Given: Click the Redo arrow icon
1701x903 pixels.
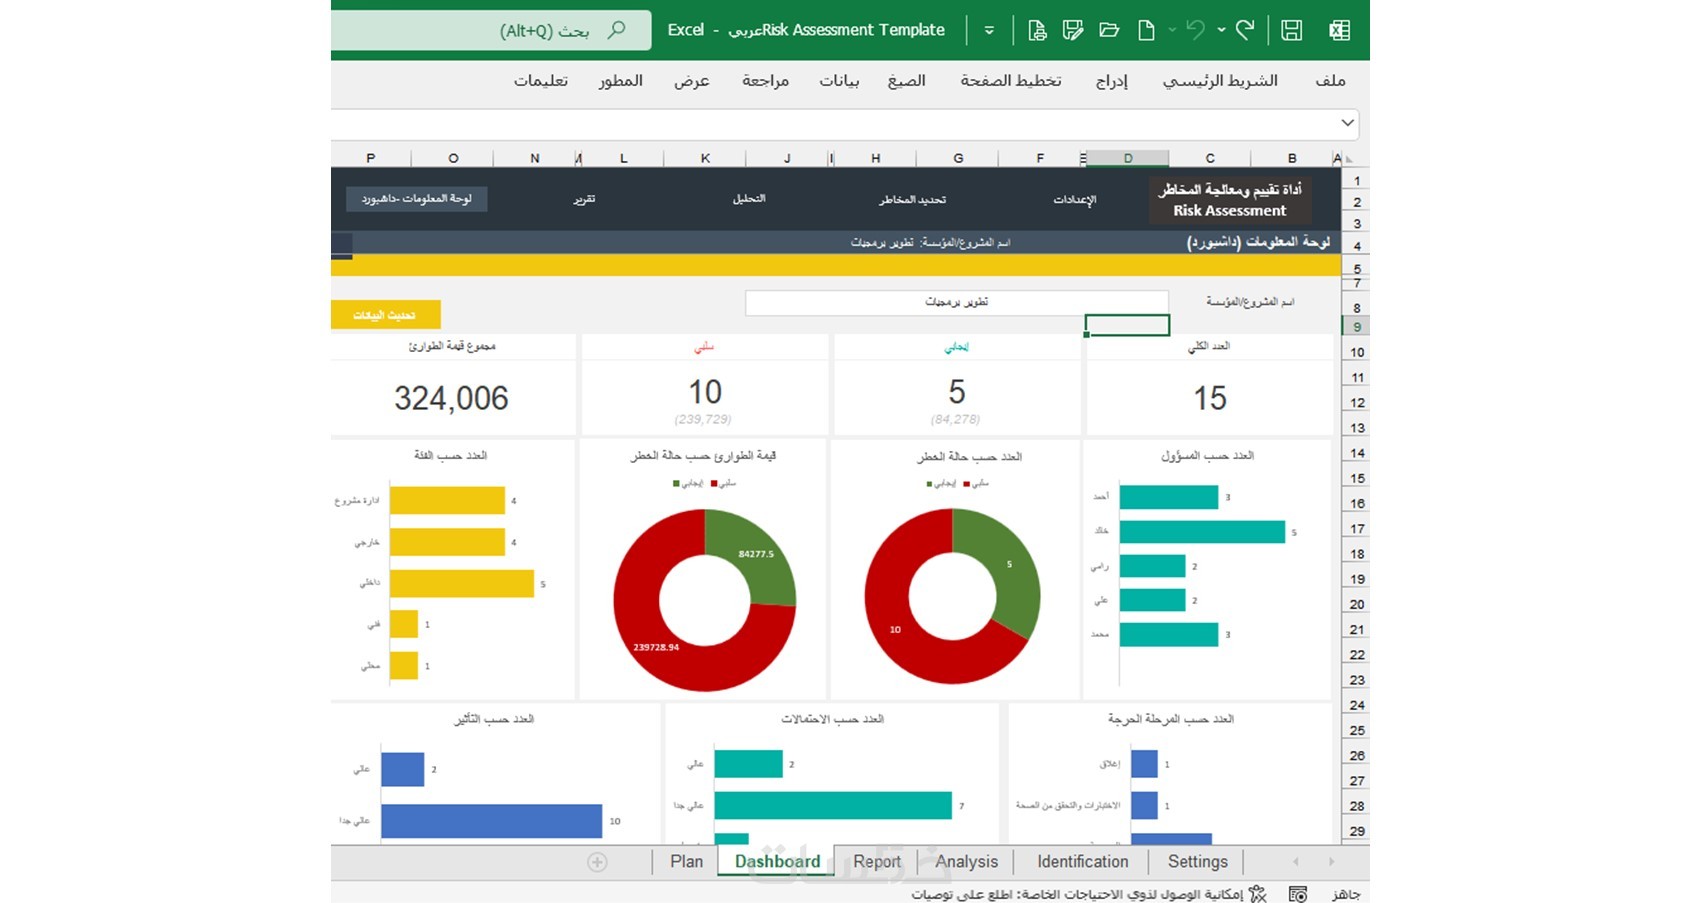Looking at the screenshot, I should tap(1245, 30).
